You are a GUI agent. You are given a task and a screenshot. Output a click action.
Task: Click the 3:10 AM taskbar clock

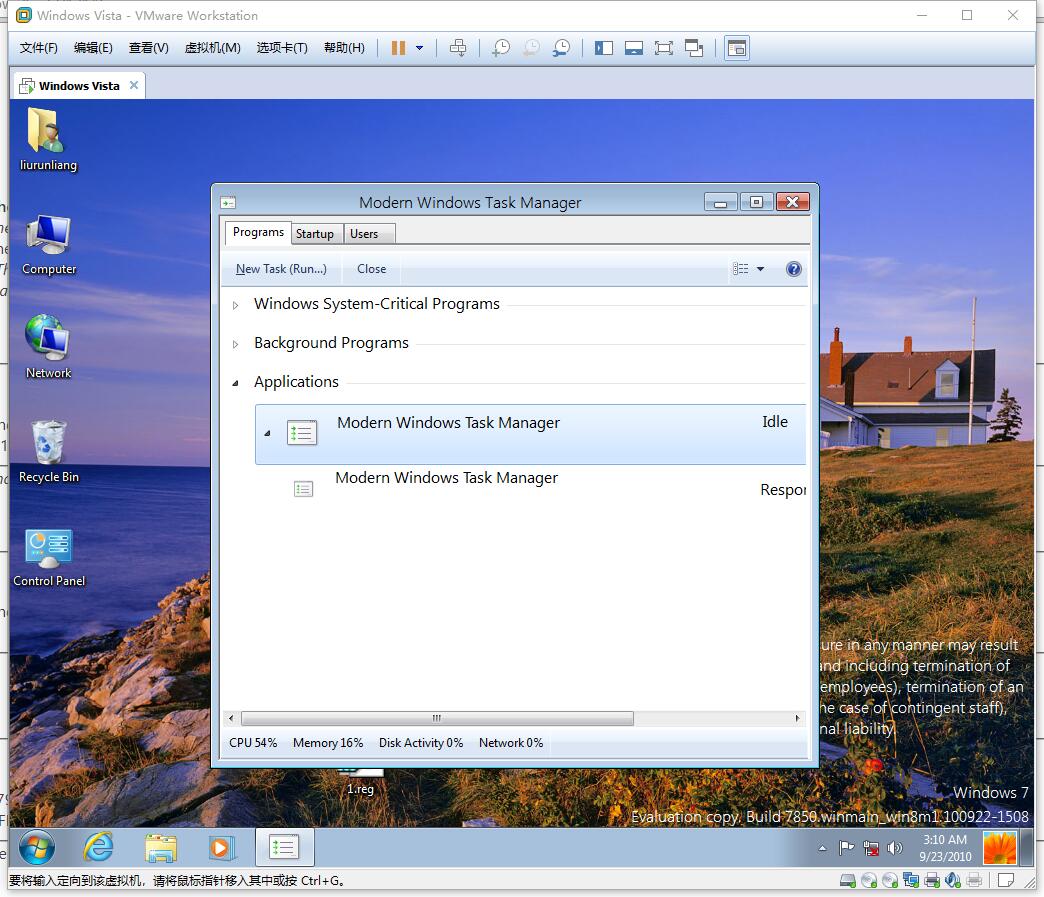pyautogui.click(x=945, y=848)
